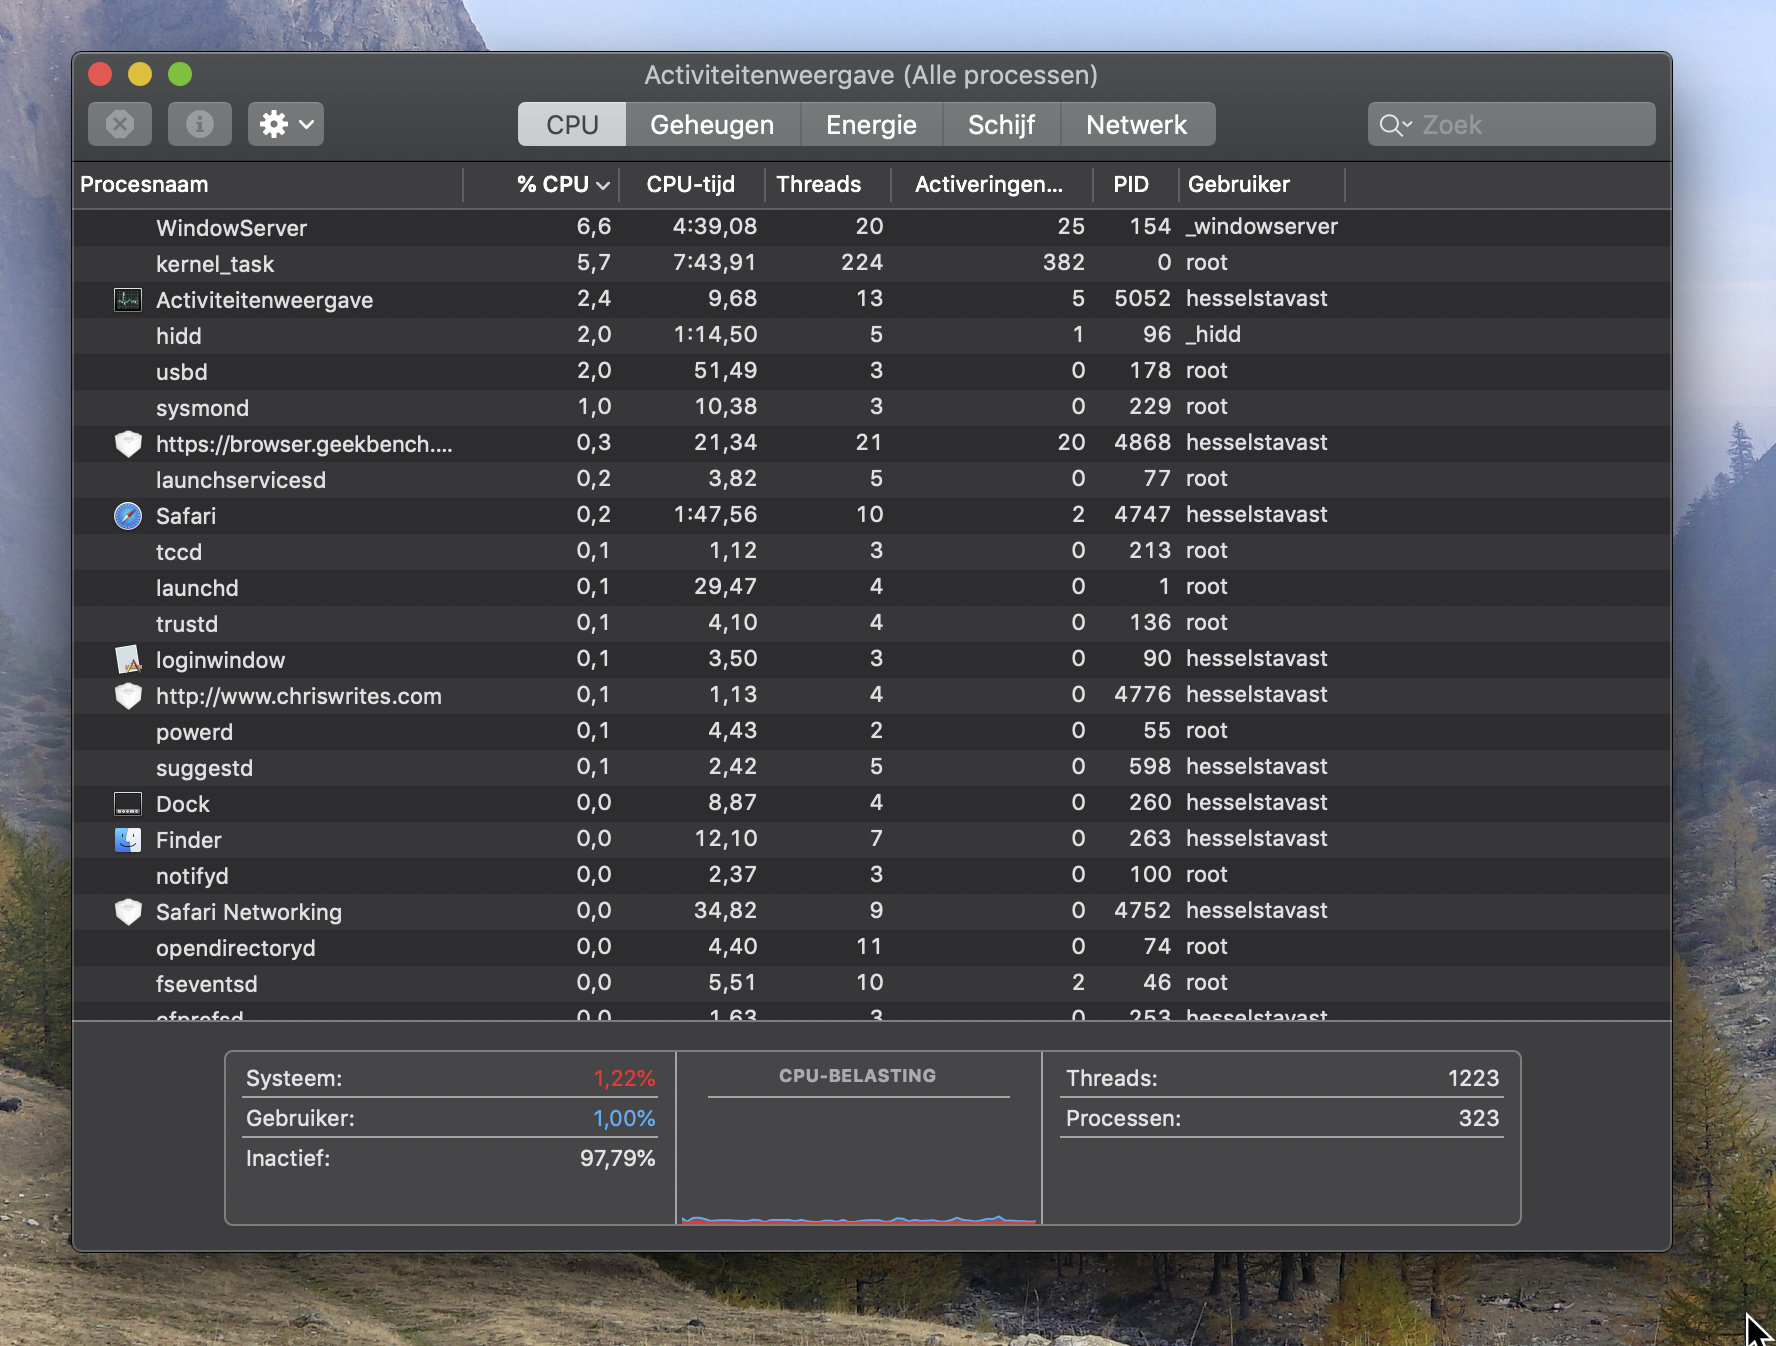Select the notifyd process row

pyautogui.click(x=872, y=875)
